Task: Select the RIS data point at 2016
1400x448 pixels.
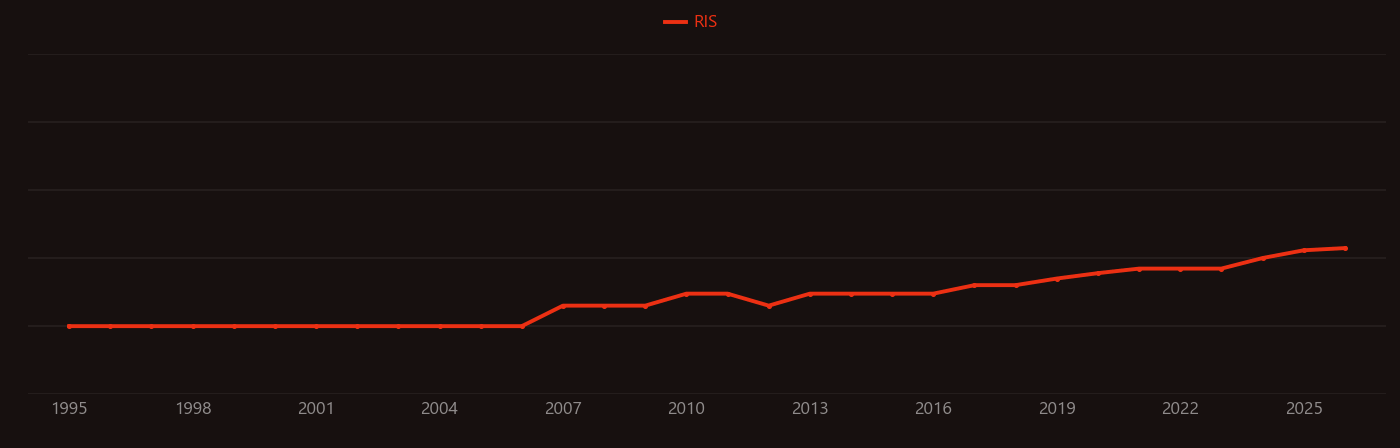Action: 934,294
